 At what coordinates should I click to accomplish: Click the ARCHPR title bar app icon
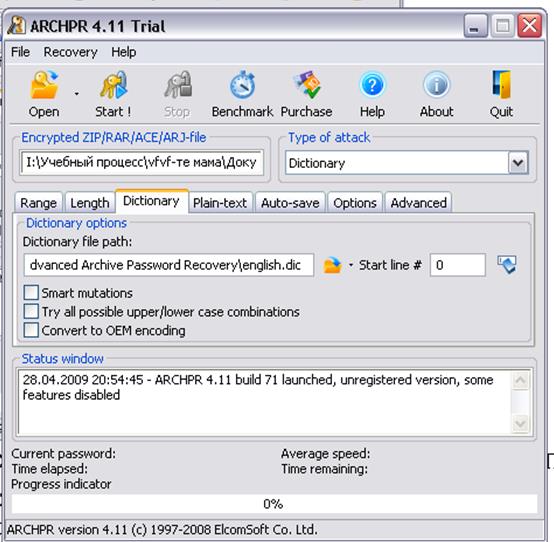point(16,26)
